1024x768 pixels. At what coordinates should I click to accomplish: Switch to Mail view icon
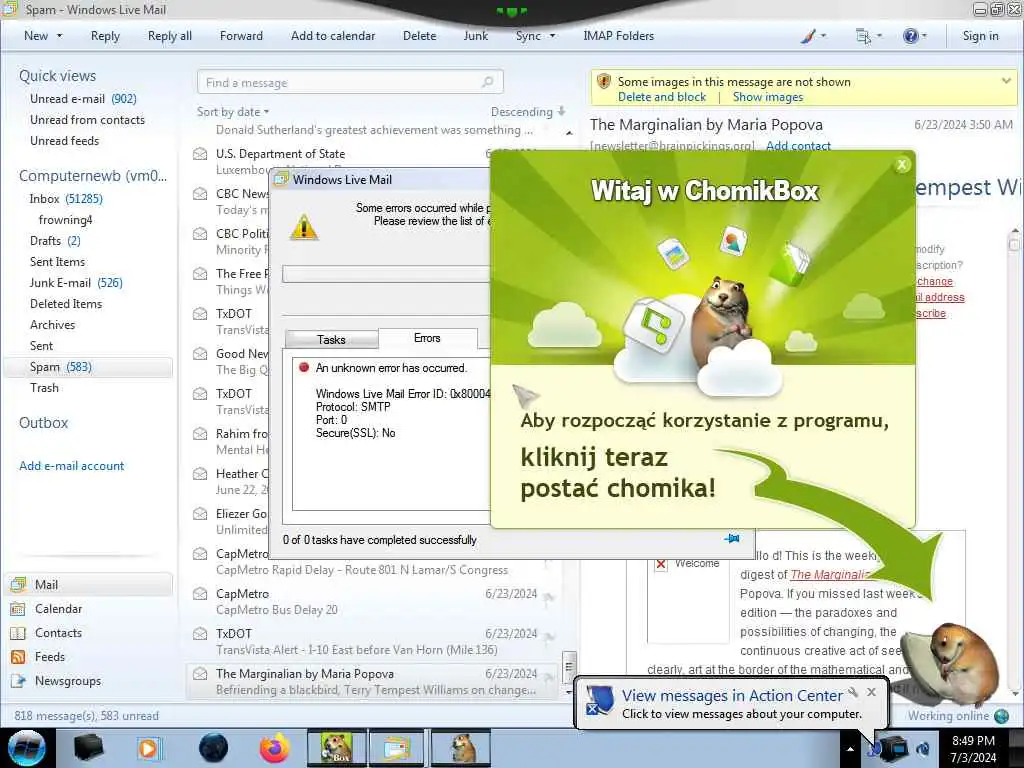(x=18, y=584)
